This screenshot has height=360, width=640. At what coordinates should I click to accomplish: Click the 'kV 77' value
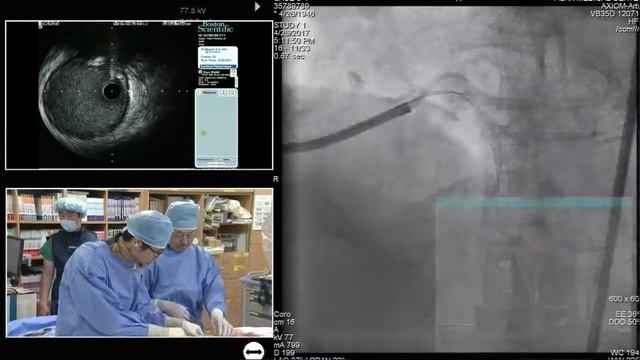click(x=284, y=337)
